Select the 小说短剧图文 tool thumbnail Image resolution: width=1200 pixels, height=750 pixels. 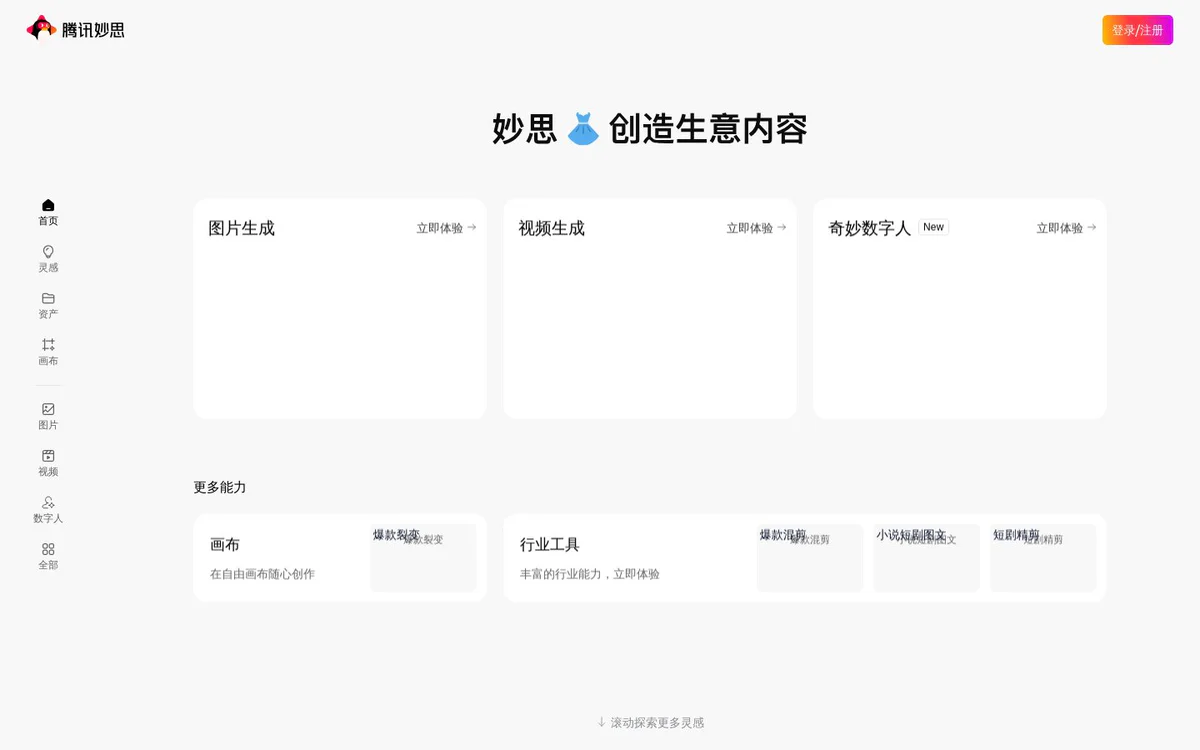click(x=926, y=558)
